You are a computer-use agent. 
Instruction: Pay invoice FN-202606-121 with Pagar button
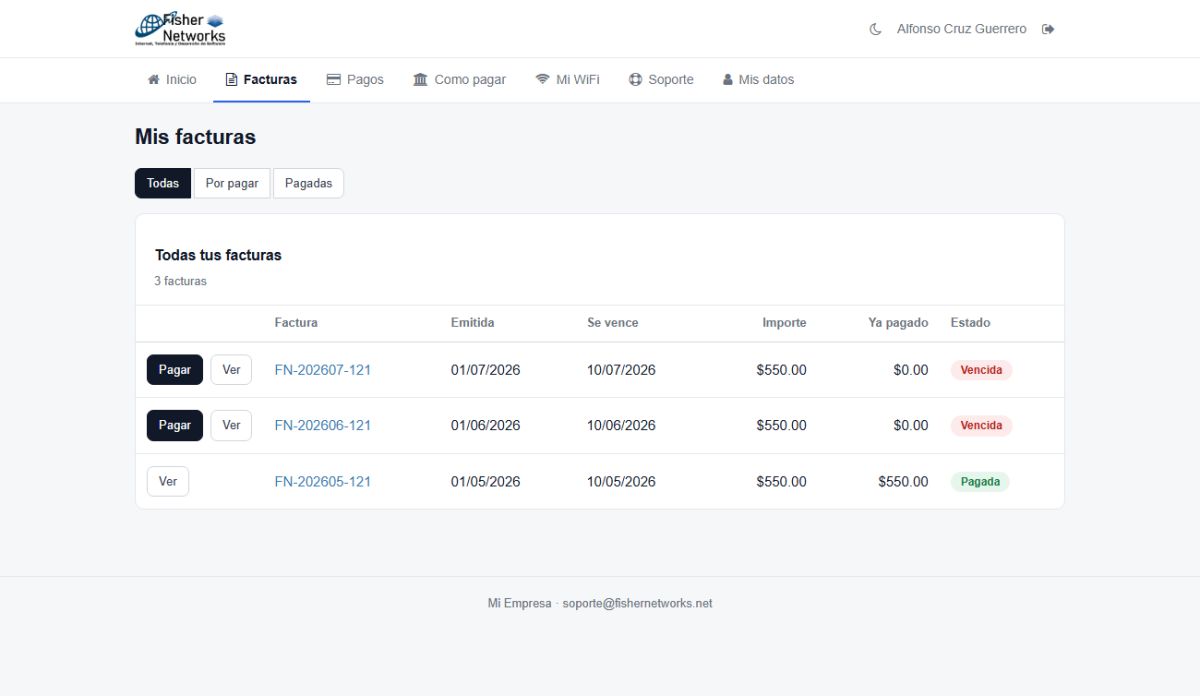[x=175, y=425]
